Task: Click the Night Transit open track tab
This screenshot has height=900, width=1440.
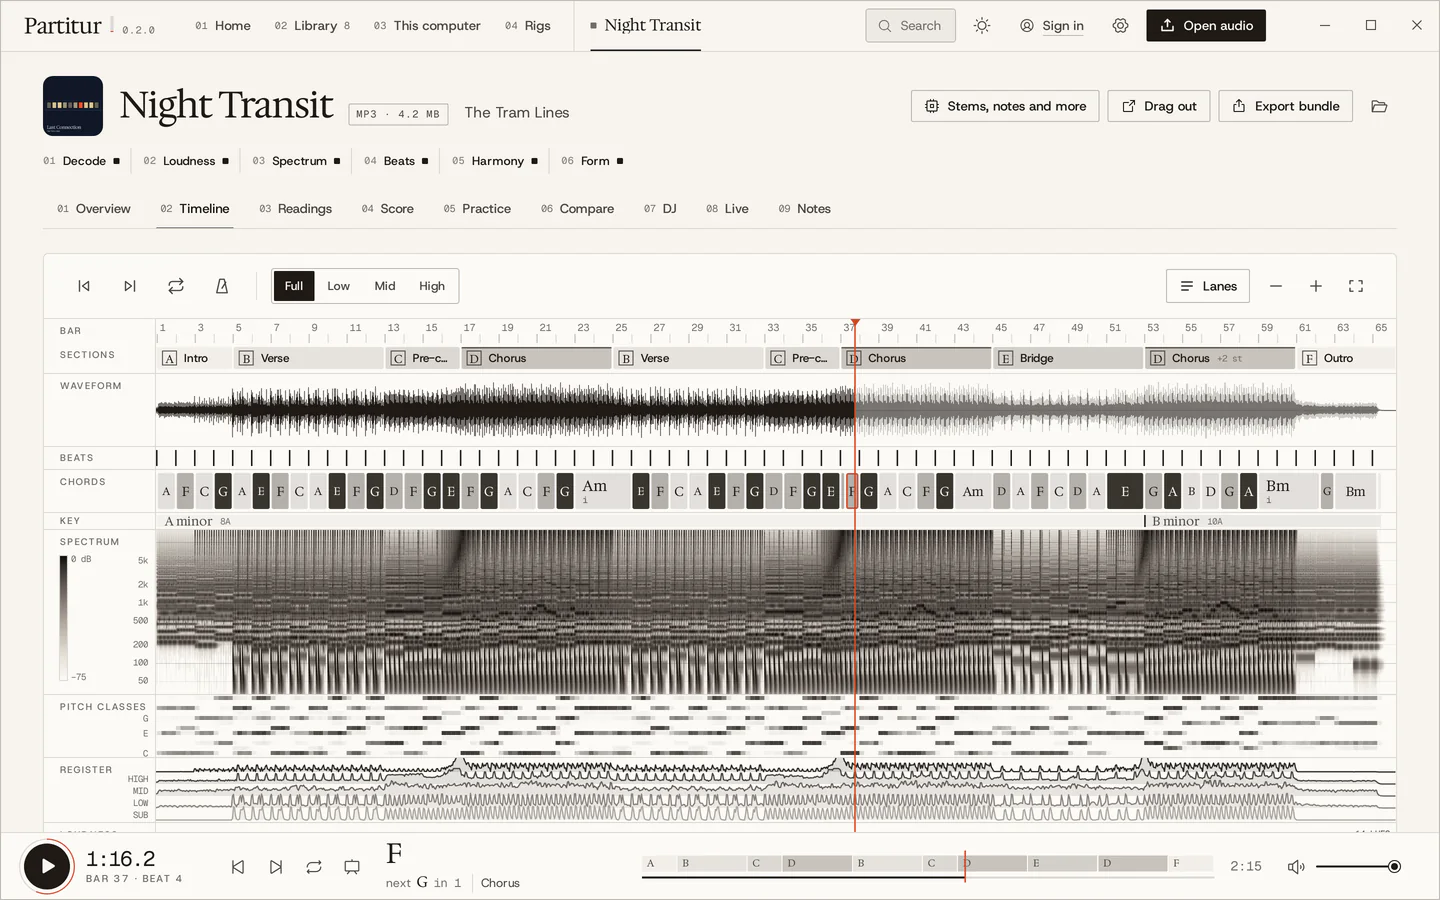Action: [x=645, y=26]
